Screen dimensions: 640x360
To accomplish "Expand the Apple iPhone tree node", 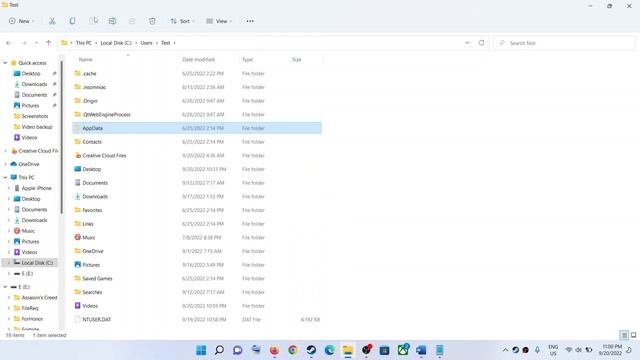I will click(9, 188).
